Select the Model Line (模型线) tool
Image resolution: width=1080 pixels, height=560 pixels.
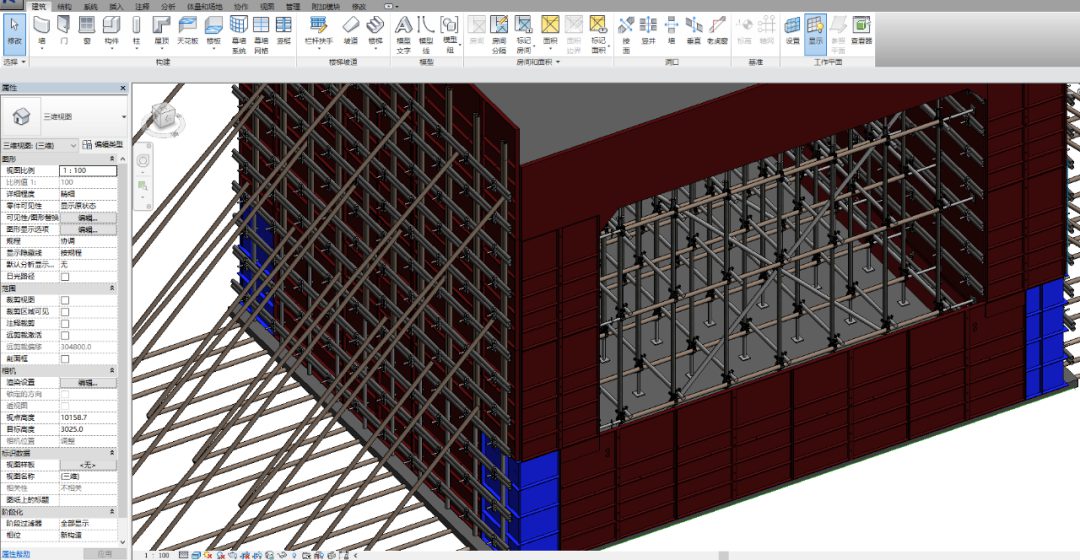[426, 34]
